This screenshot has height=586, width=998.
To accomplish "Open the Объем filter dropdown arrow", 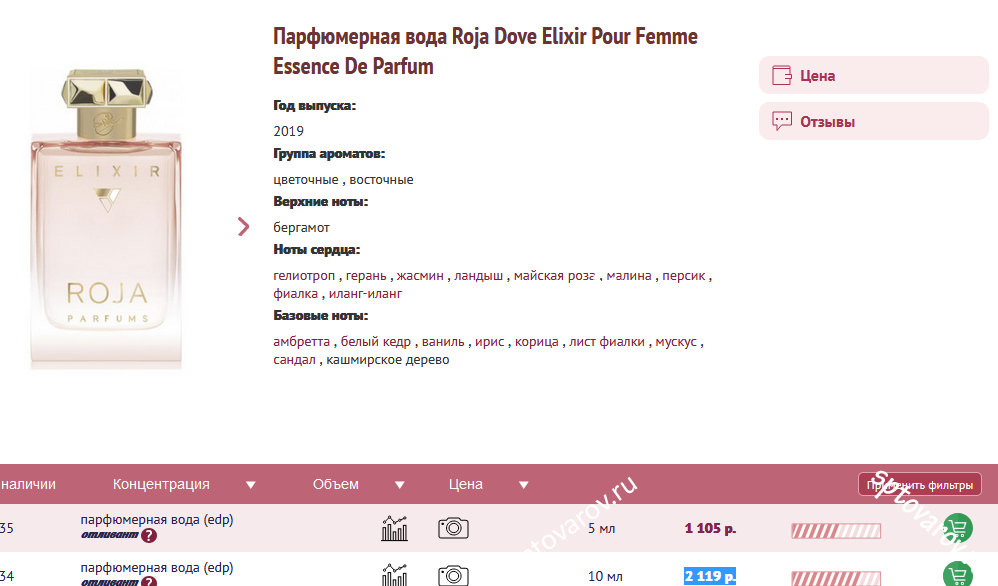I will coord(400,485).
